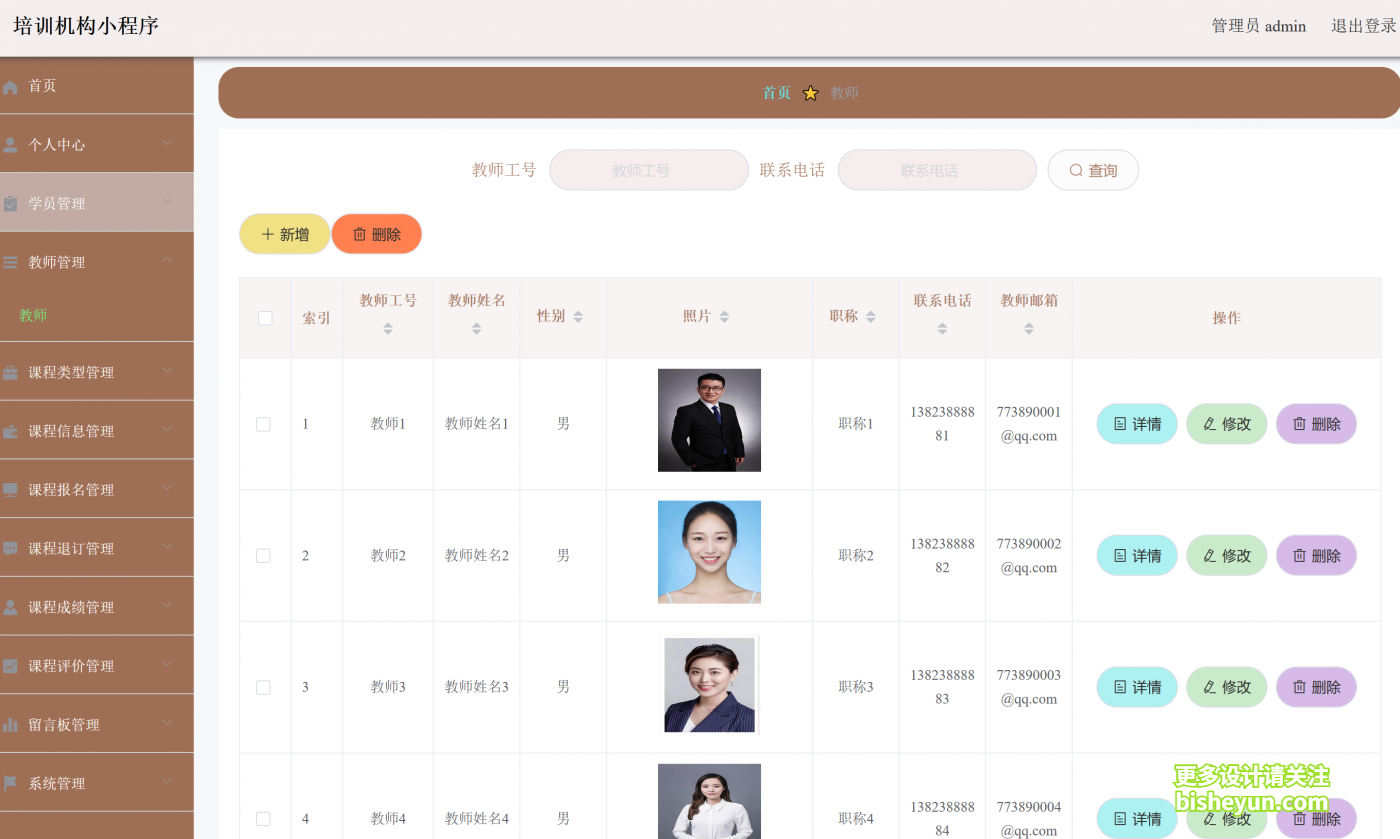
Task: Click the photo thumbnail of 教师1
Action: pyautogui.click(x=709, y=420)
